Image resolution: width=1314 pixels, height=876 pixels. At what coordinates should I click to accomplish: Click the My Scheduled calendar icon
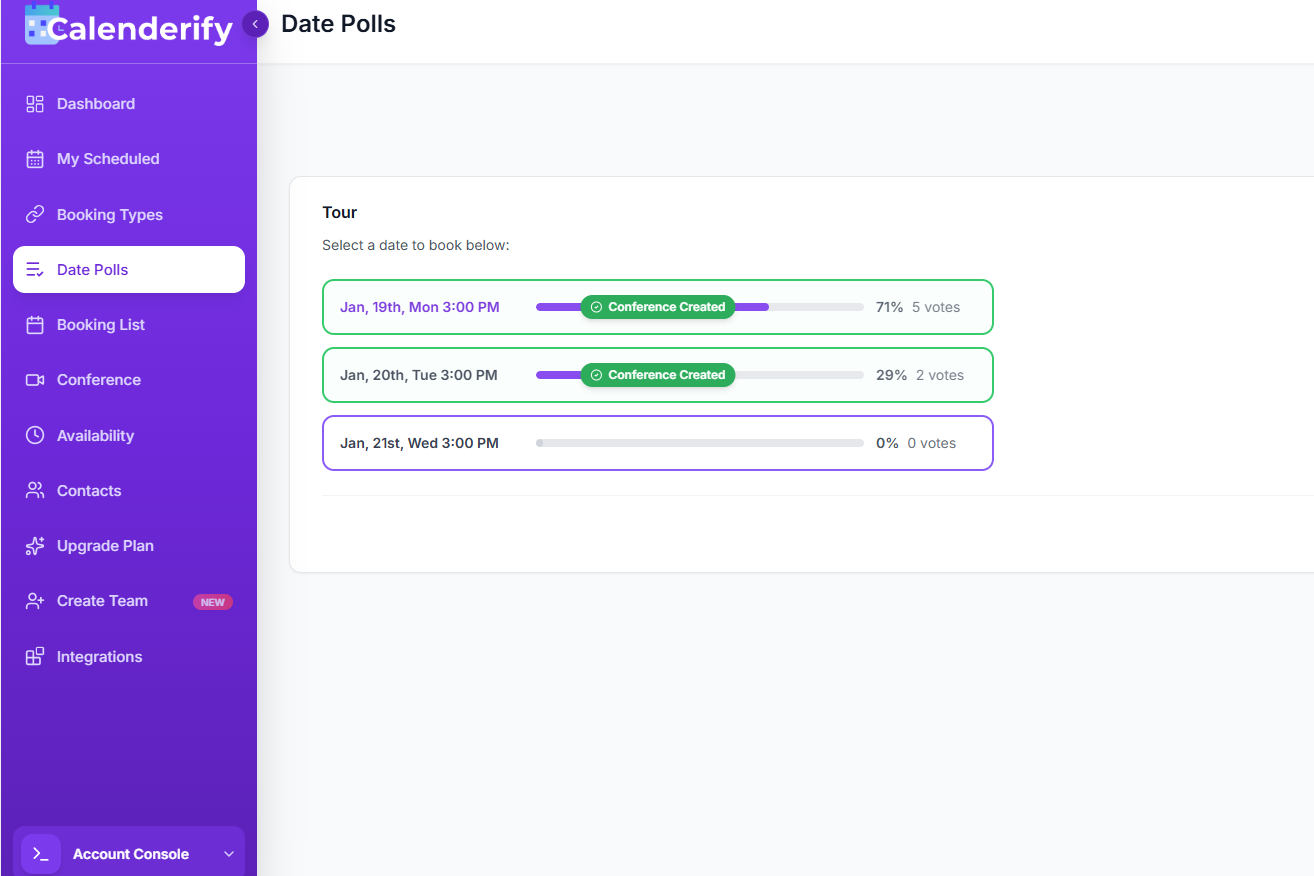click(35, 158)
